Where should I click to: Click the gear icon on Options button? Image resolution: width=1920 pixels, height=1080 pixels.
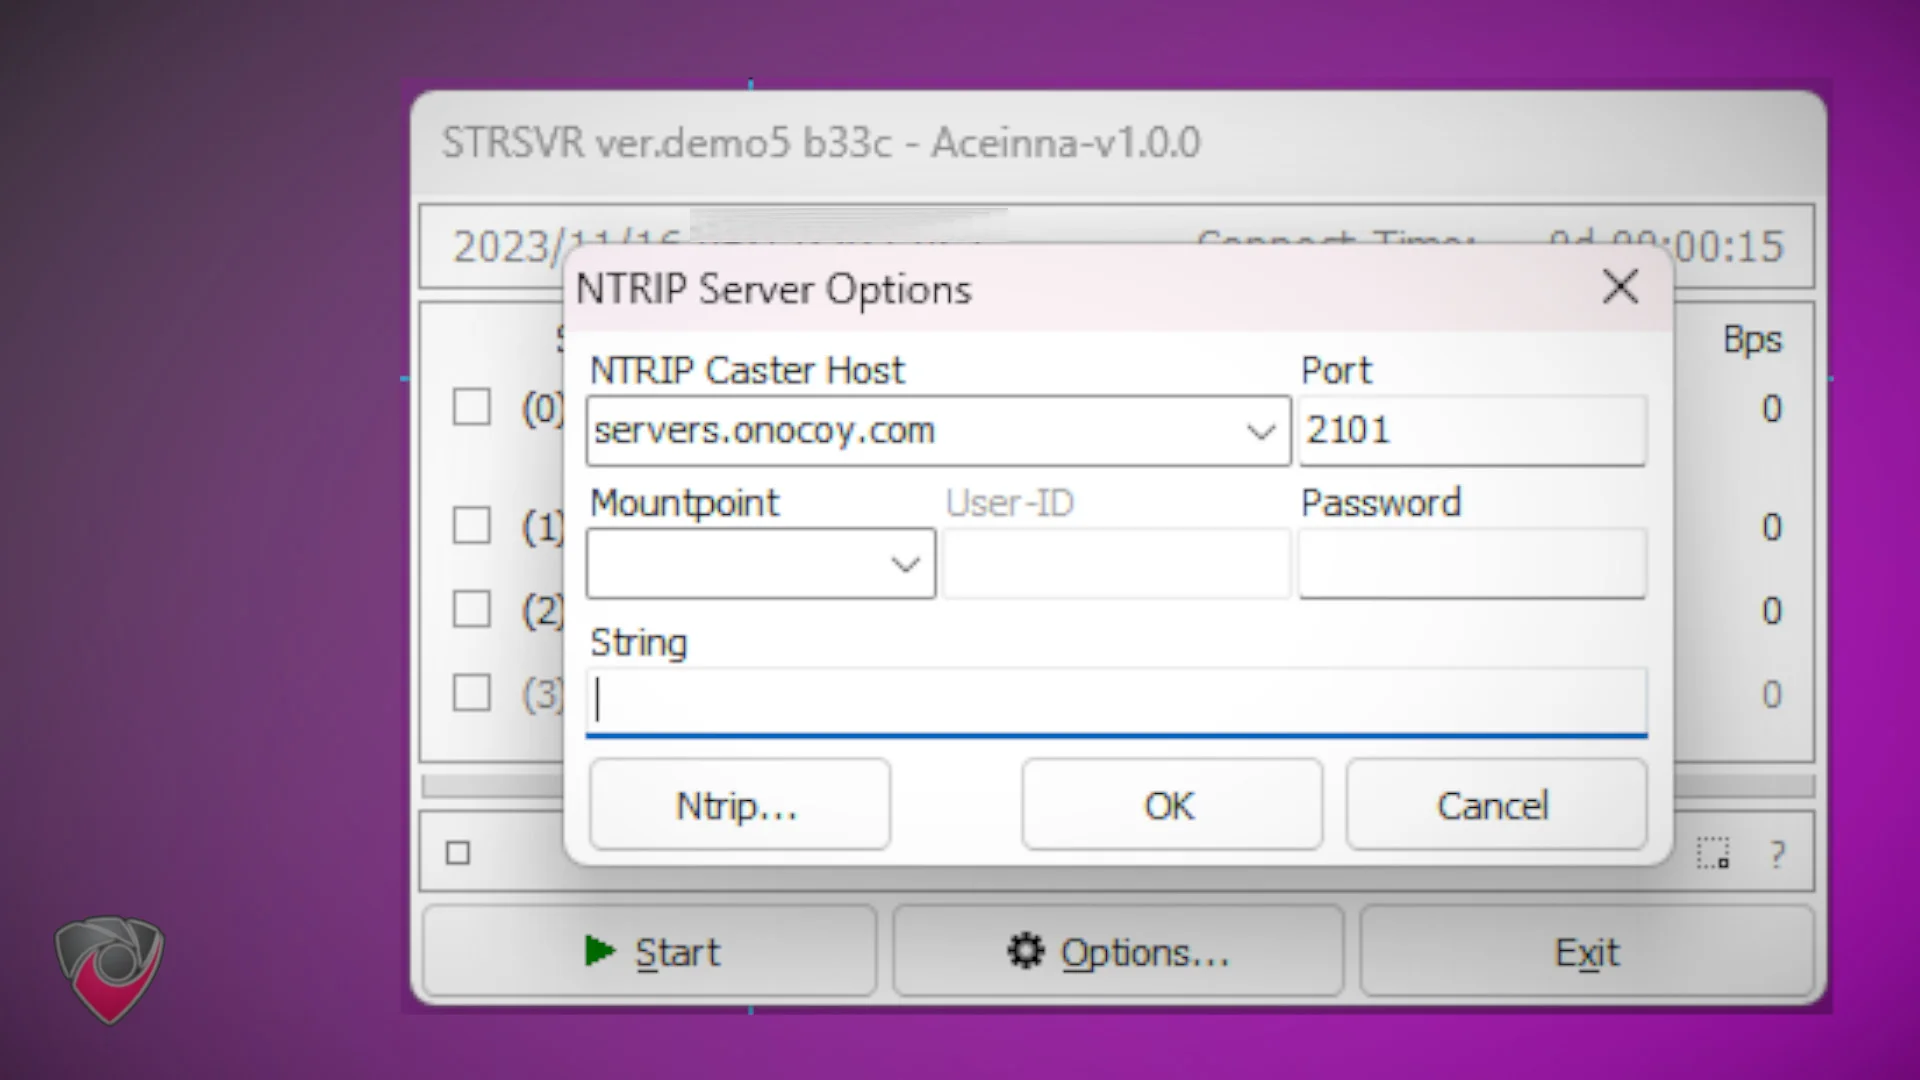click(1025, 950)
